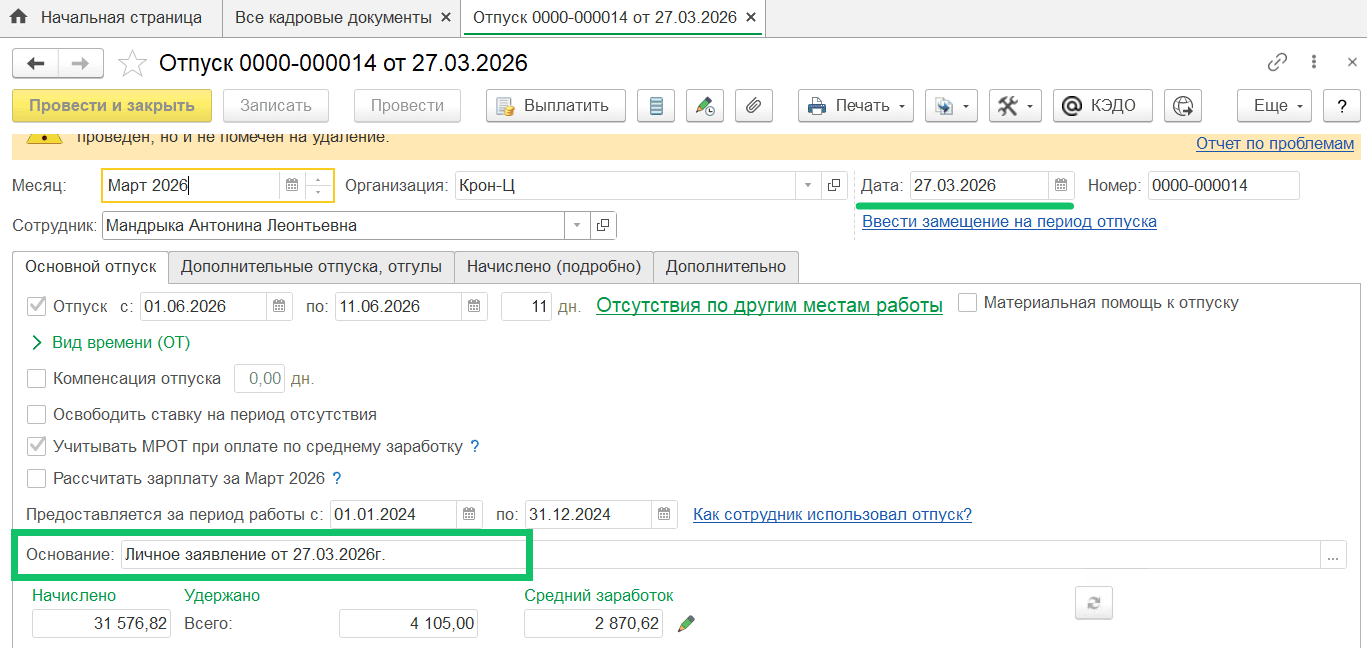Click the Провести и закрыть button
Image resolution: width=1367 pixels, height=648 pixels.
111,105
